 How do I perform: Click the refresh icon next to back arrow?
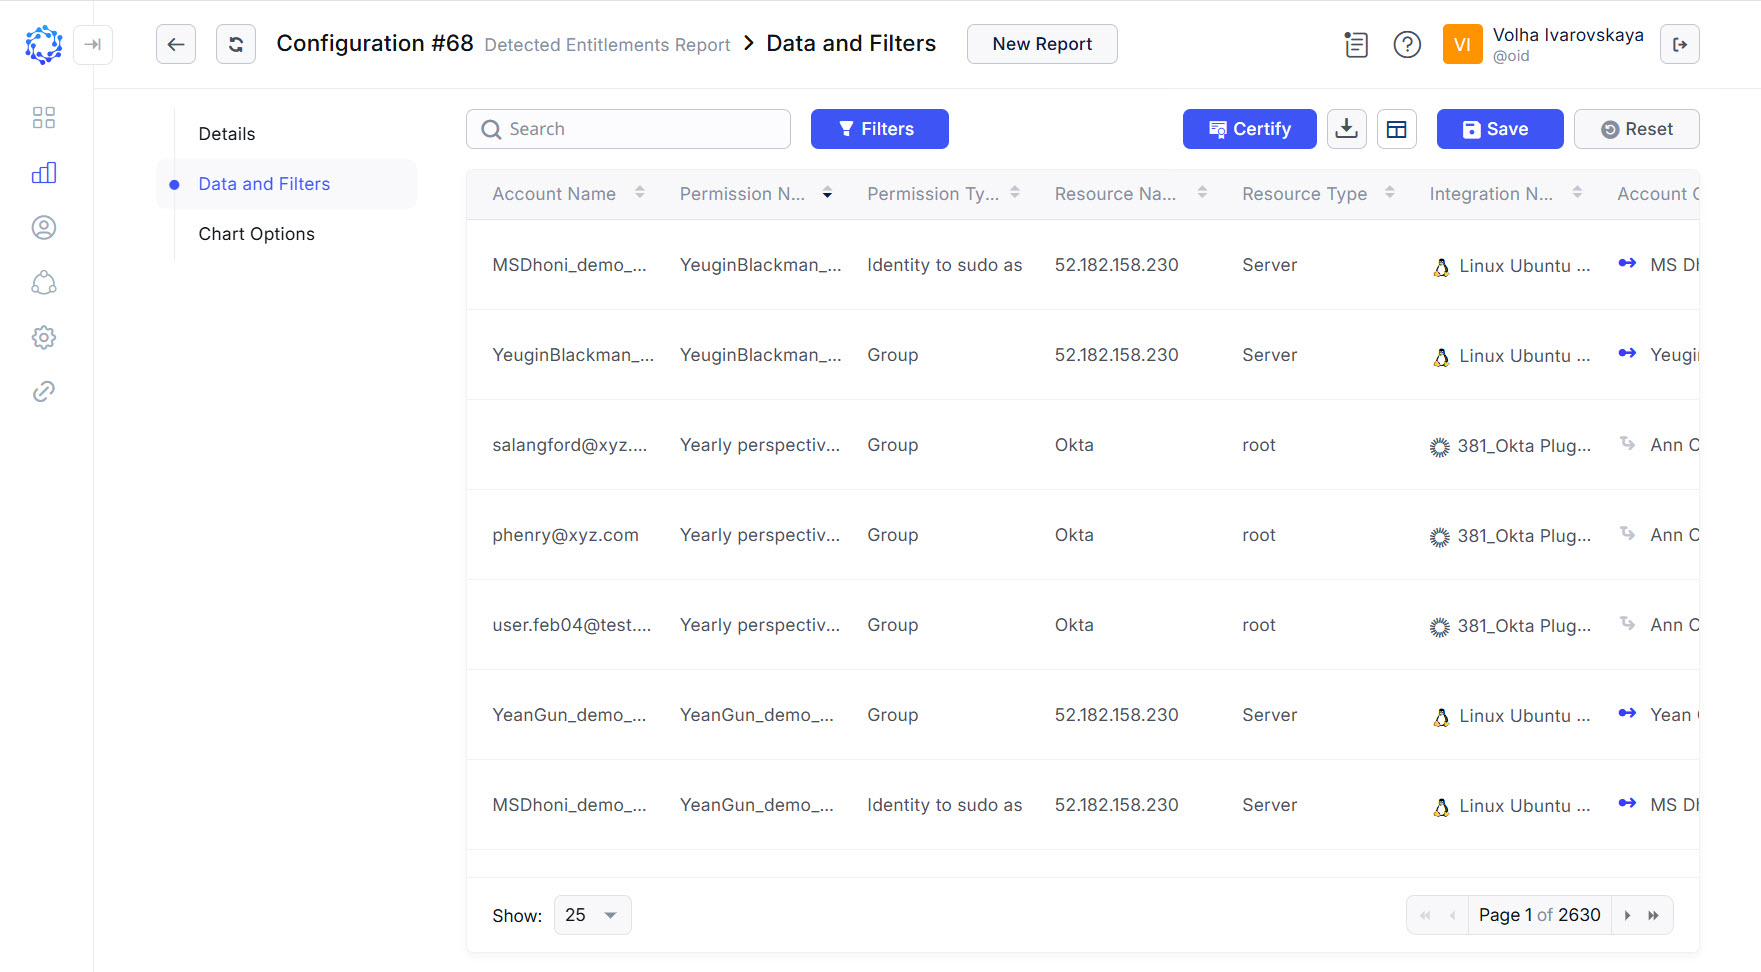[x=236, y=44]
